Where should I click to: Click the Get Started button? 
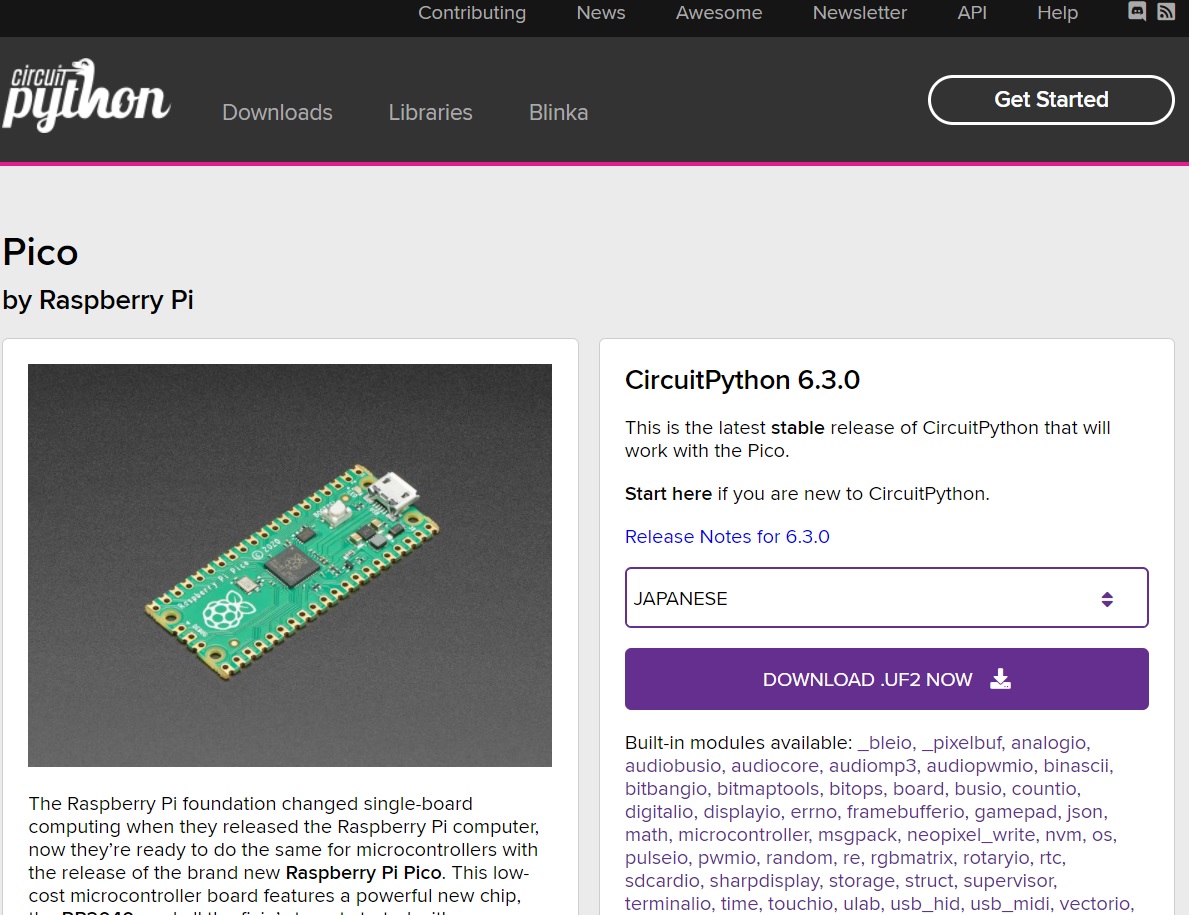[1051, 99]
